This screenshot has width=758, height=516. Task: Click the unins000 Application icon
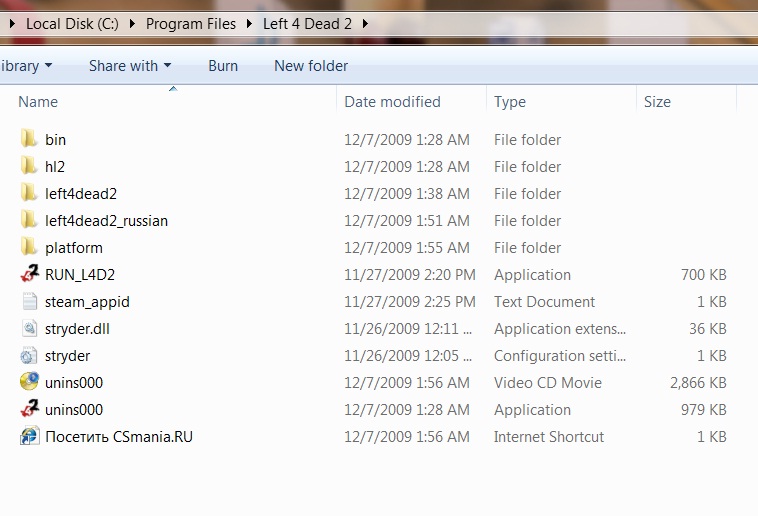coord(29,409)
